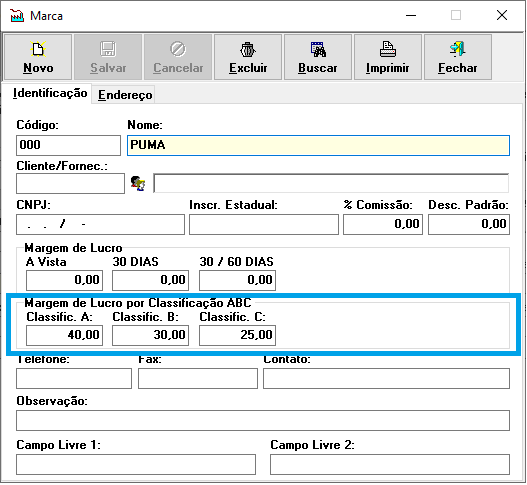This screenshot has height=485, width=527.
Task: Focus the Campo Livre 2 input
Action: [x=390, y=464]
